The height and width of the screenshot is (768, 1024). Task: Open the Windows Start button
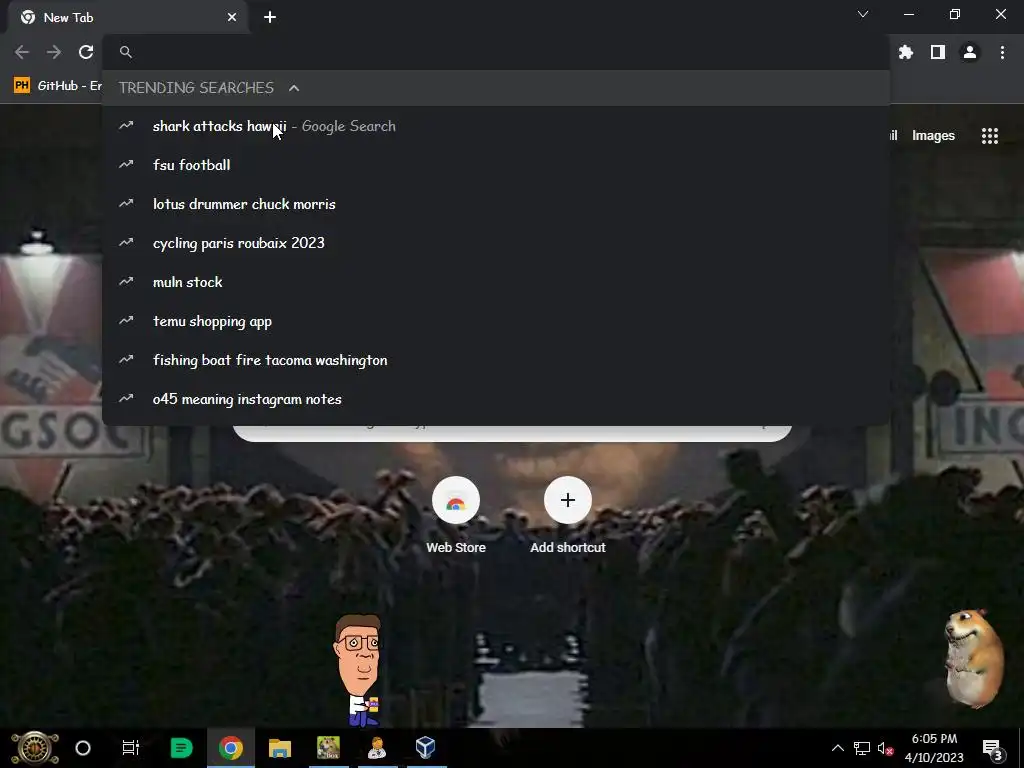[35, 748]
